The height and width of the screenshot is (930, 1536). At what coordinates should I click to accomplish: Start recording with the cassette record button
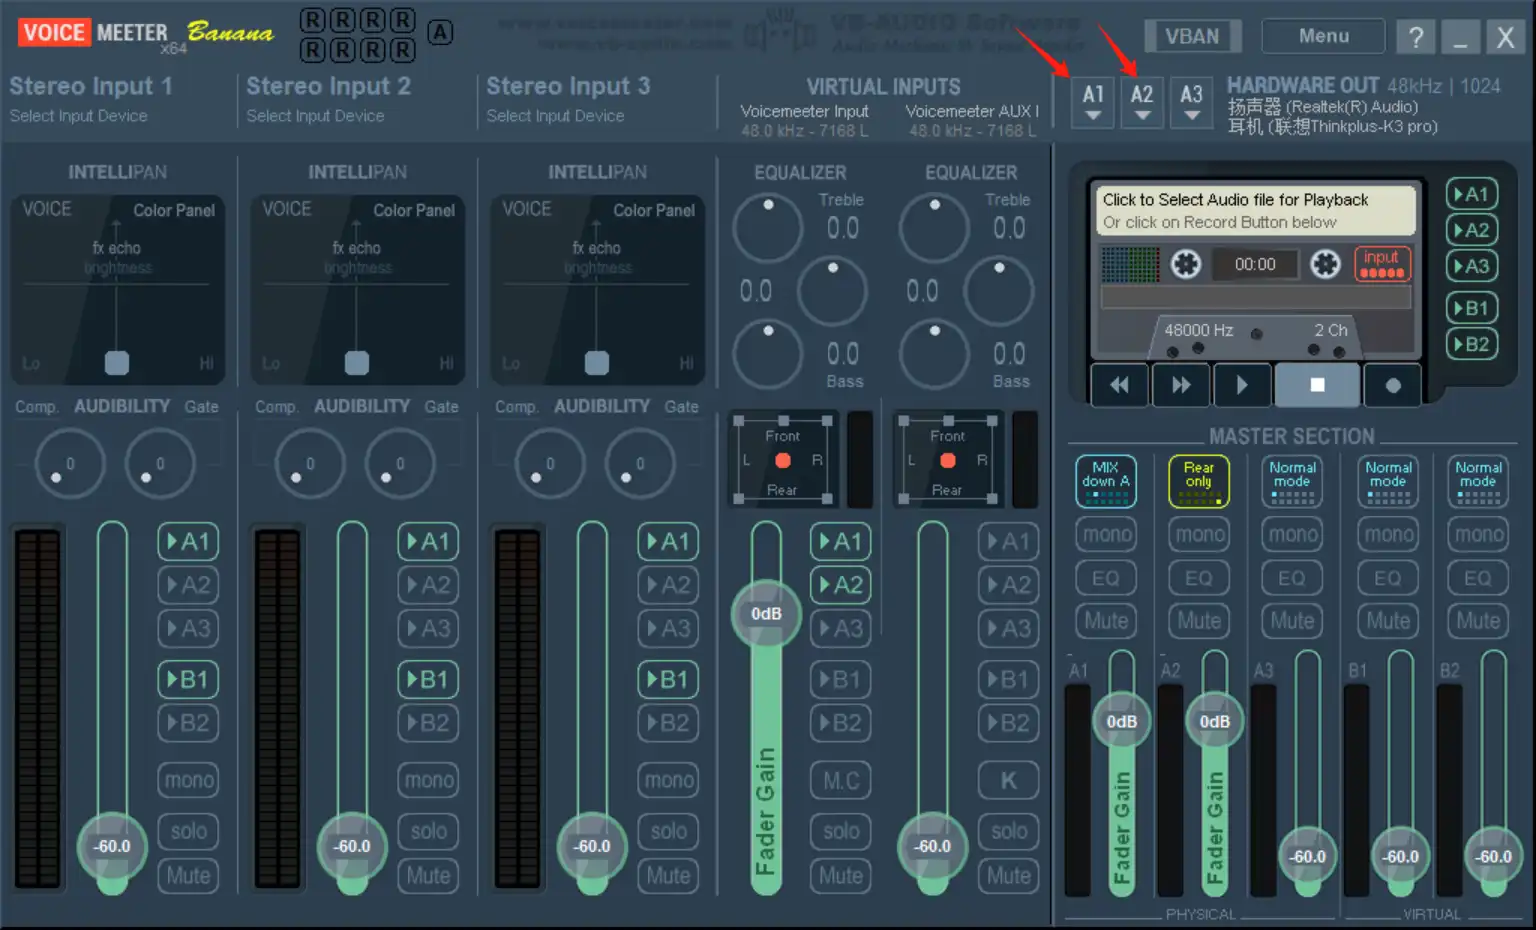pyautogui.click(x=1392, y=385)
